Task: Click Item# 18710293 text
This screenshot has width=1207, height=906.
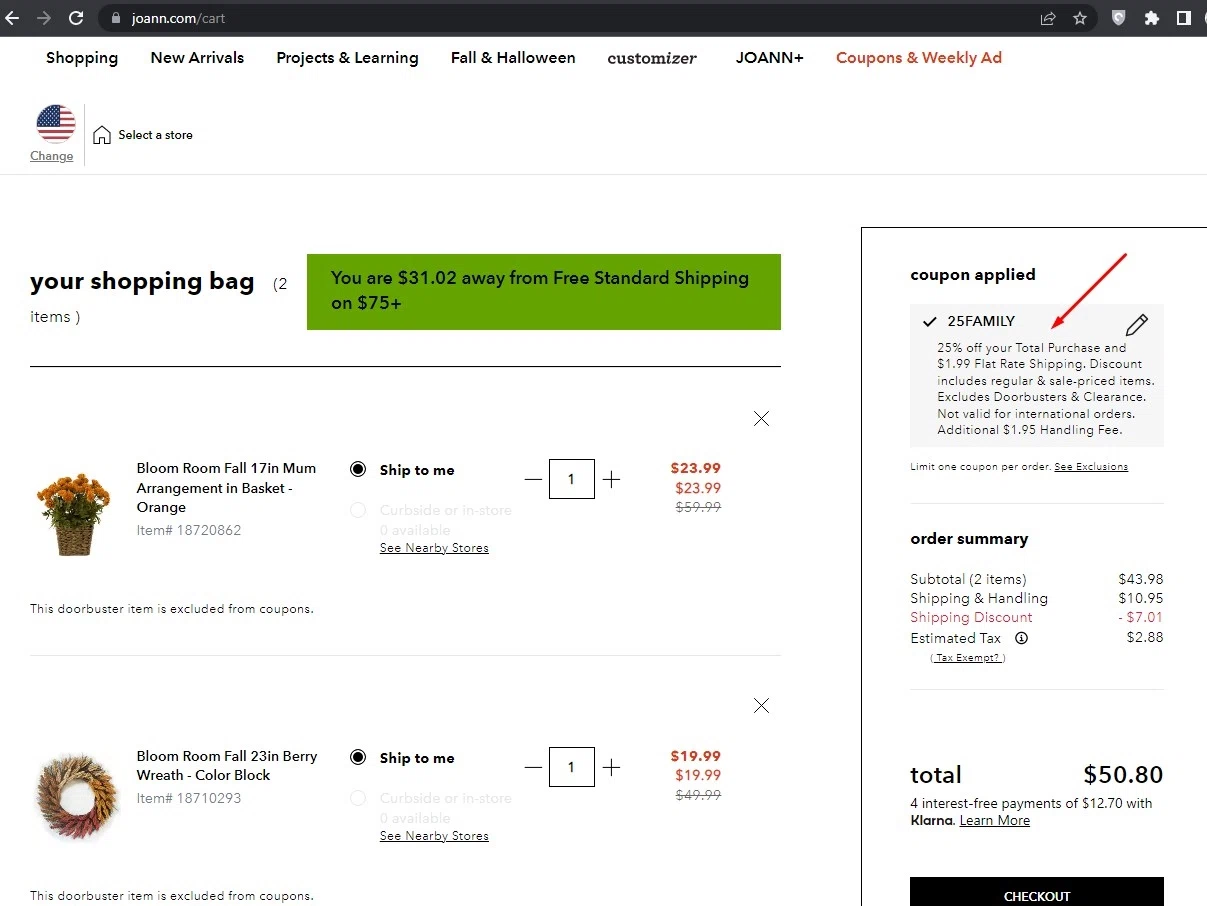Action: point(189,798)
